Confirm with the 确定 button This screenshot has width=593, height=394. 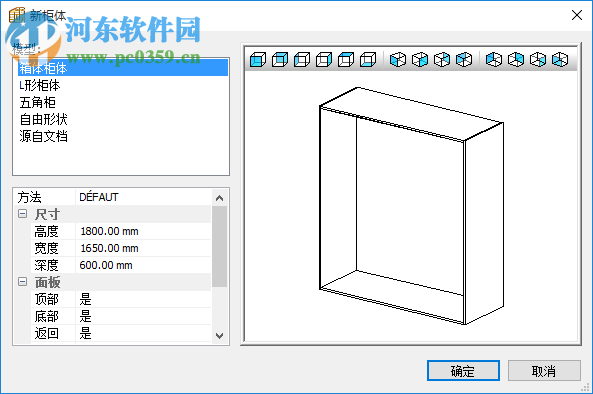[463, 371]
